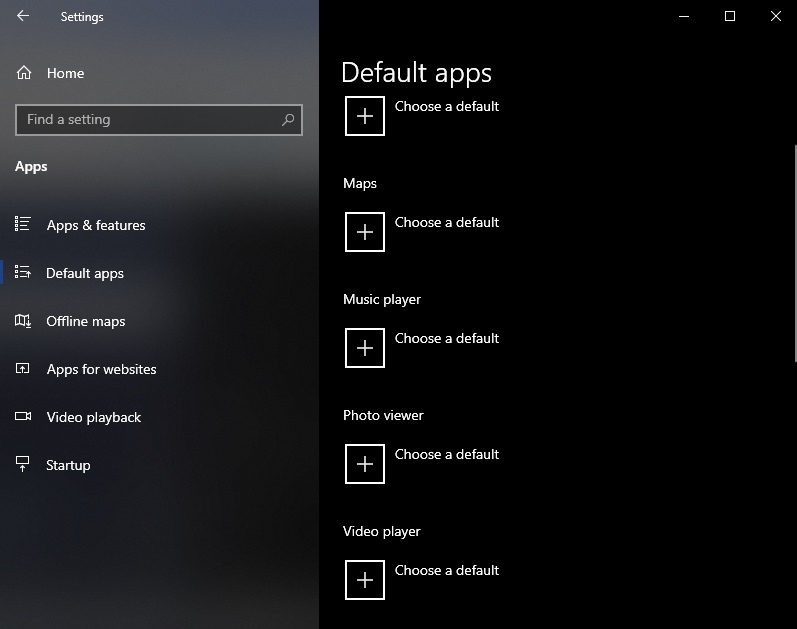Select Default apps in sidebar
Screen dimensions: 797x629
pyautogui.click(x=85, y=274)
